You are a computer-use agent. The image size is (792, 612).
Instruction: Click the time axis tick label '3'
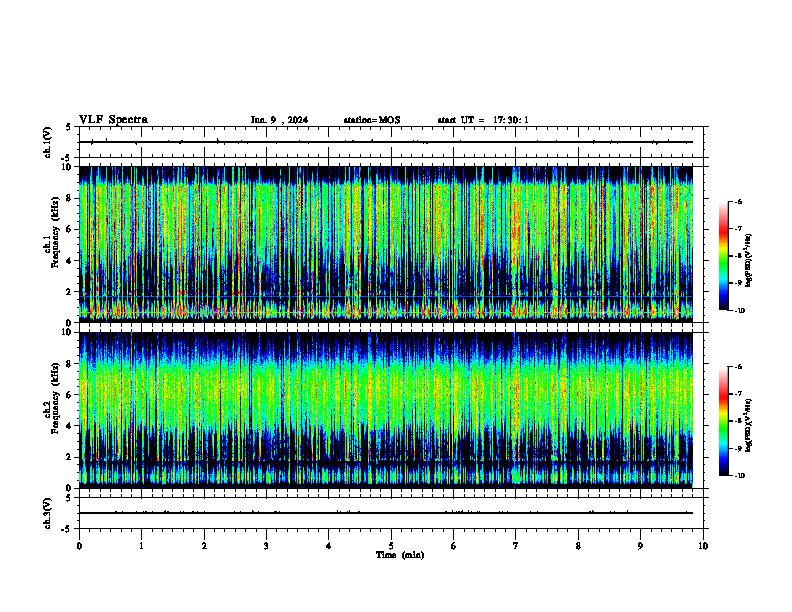tap(266, 546)
